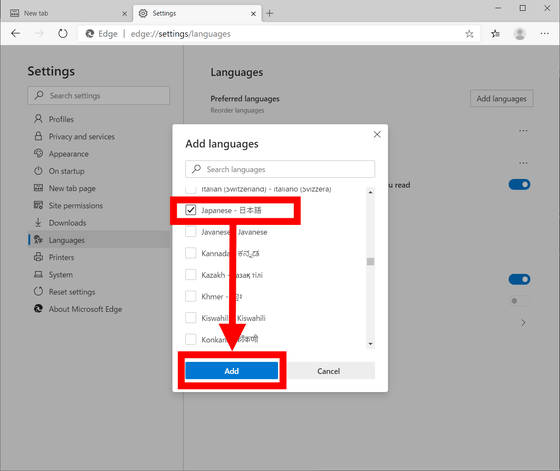This screenshot has height=471, width=560.
Task: Check the Khmer language checkbox
Action: click(191, 296)
